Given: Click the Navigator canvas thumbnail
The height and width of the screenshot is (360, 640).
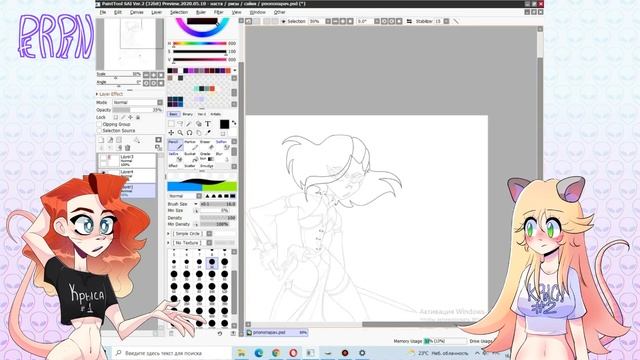Looking at the screenshot, I should click(x=130, y=44).
